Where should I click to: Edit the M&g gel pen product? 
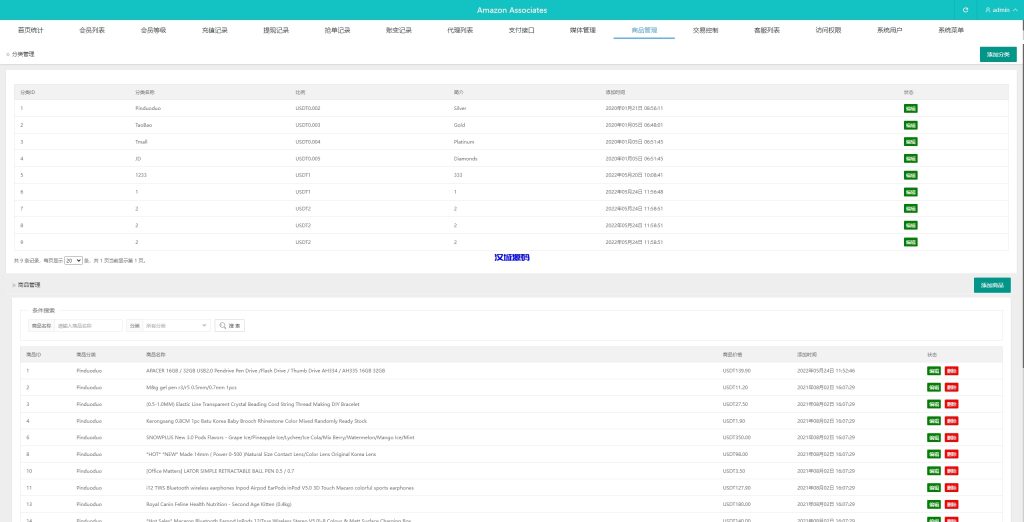[x=933, y=387]
